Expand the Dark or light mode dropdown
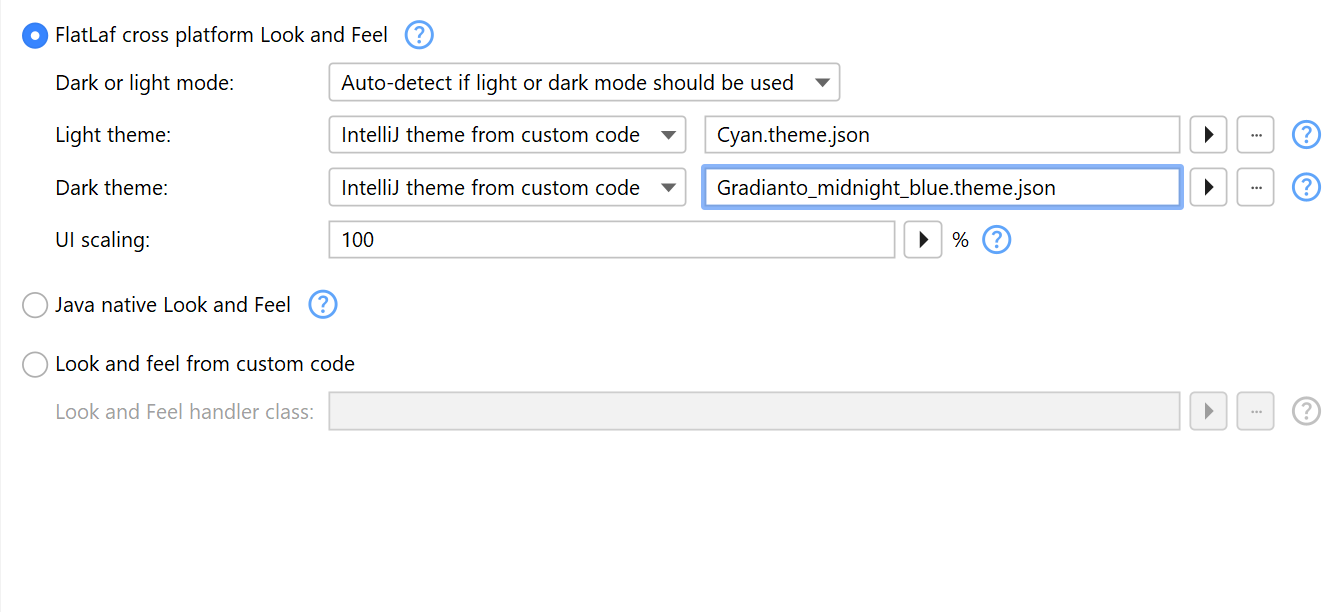Viewport: 1337px width, 612px height. [584, 83]
